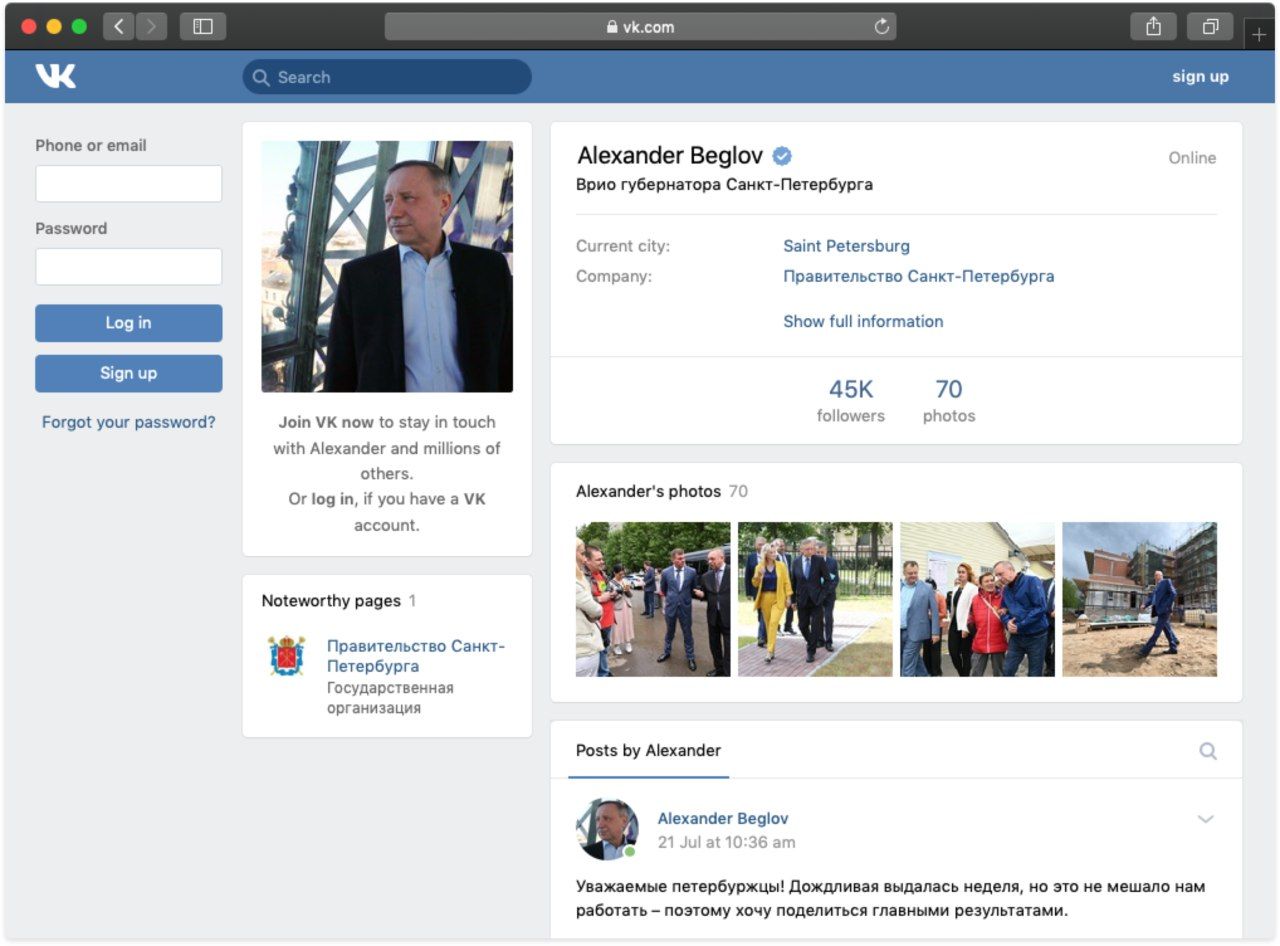Click Safari forward arrow
This screenshot has height=946, width=1280.
(151, 27)
